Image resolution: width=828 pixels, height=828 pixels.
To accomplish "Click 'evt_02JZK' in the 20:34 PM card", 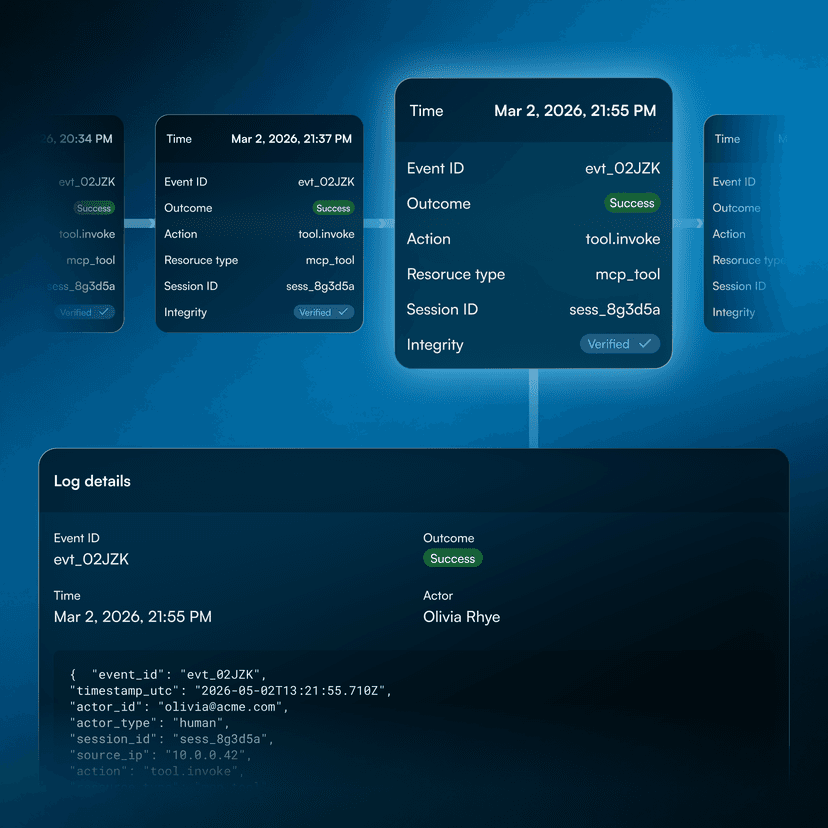I will [x=87, y=182].
